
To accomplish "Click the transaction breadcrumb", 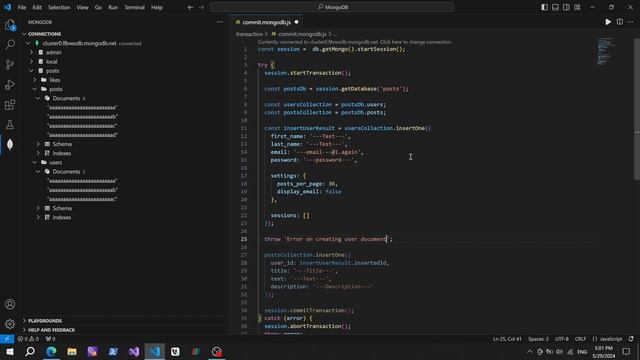I will [249, 34].
